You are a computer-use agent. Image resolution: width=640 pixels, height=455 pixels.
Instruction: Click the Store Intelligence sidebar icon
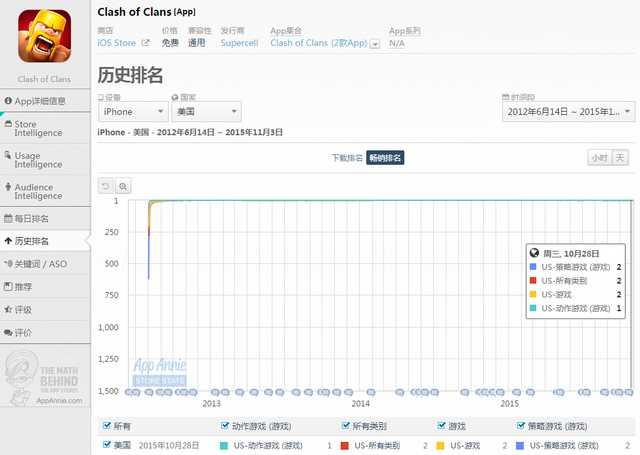pos(8,124)
